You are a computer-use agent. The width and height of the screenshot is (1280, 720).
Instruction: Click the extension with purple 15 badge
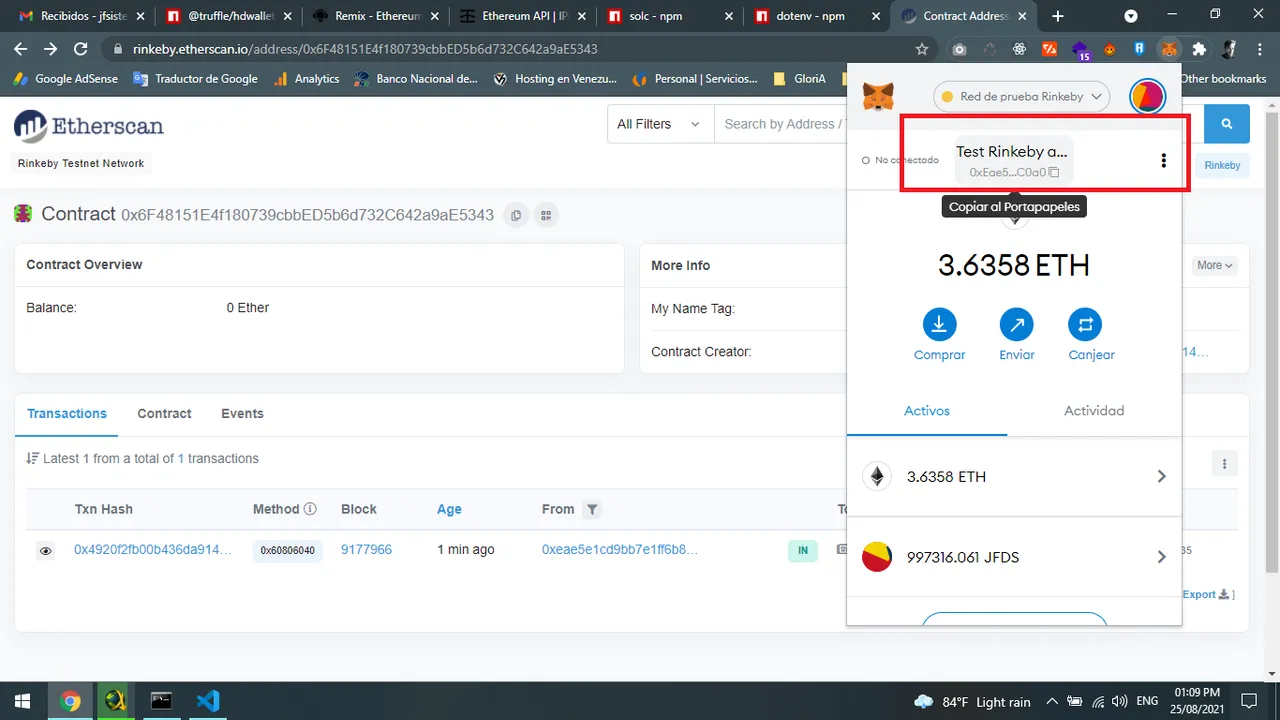[1080, 50]
